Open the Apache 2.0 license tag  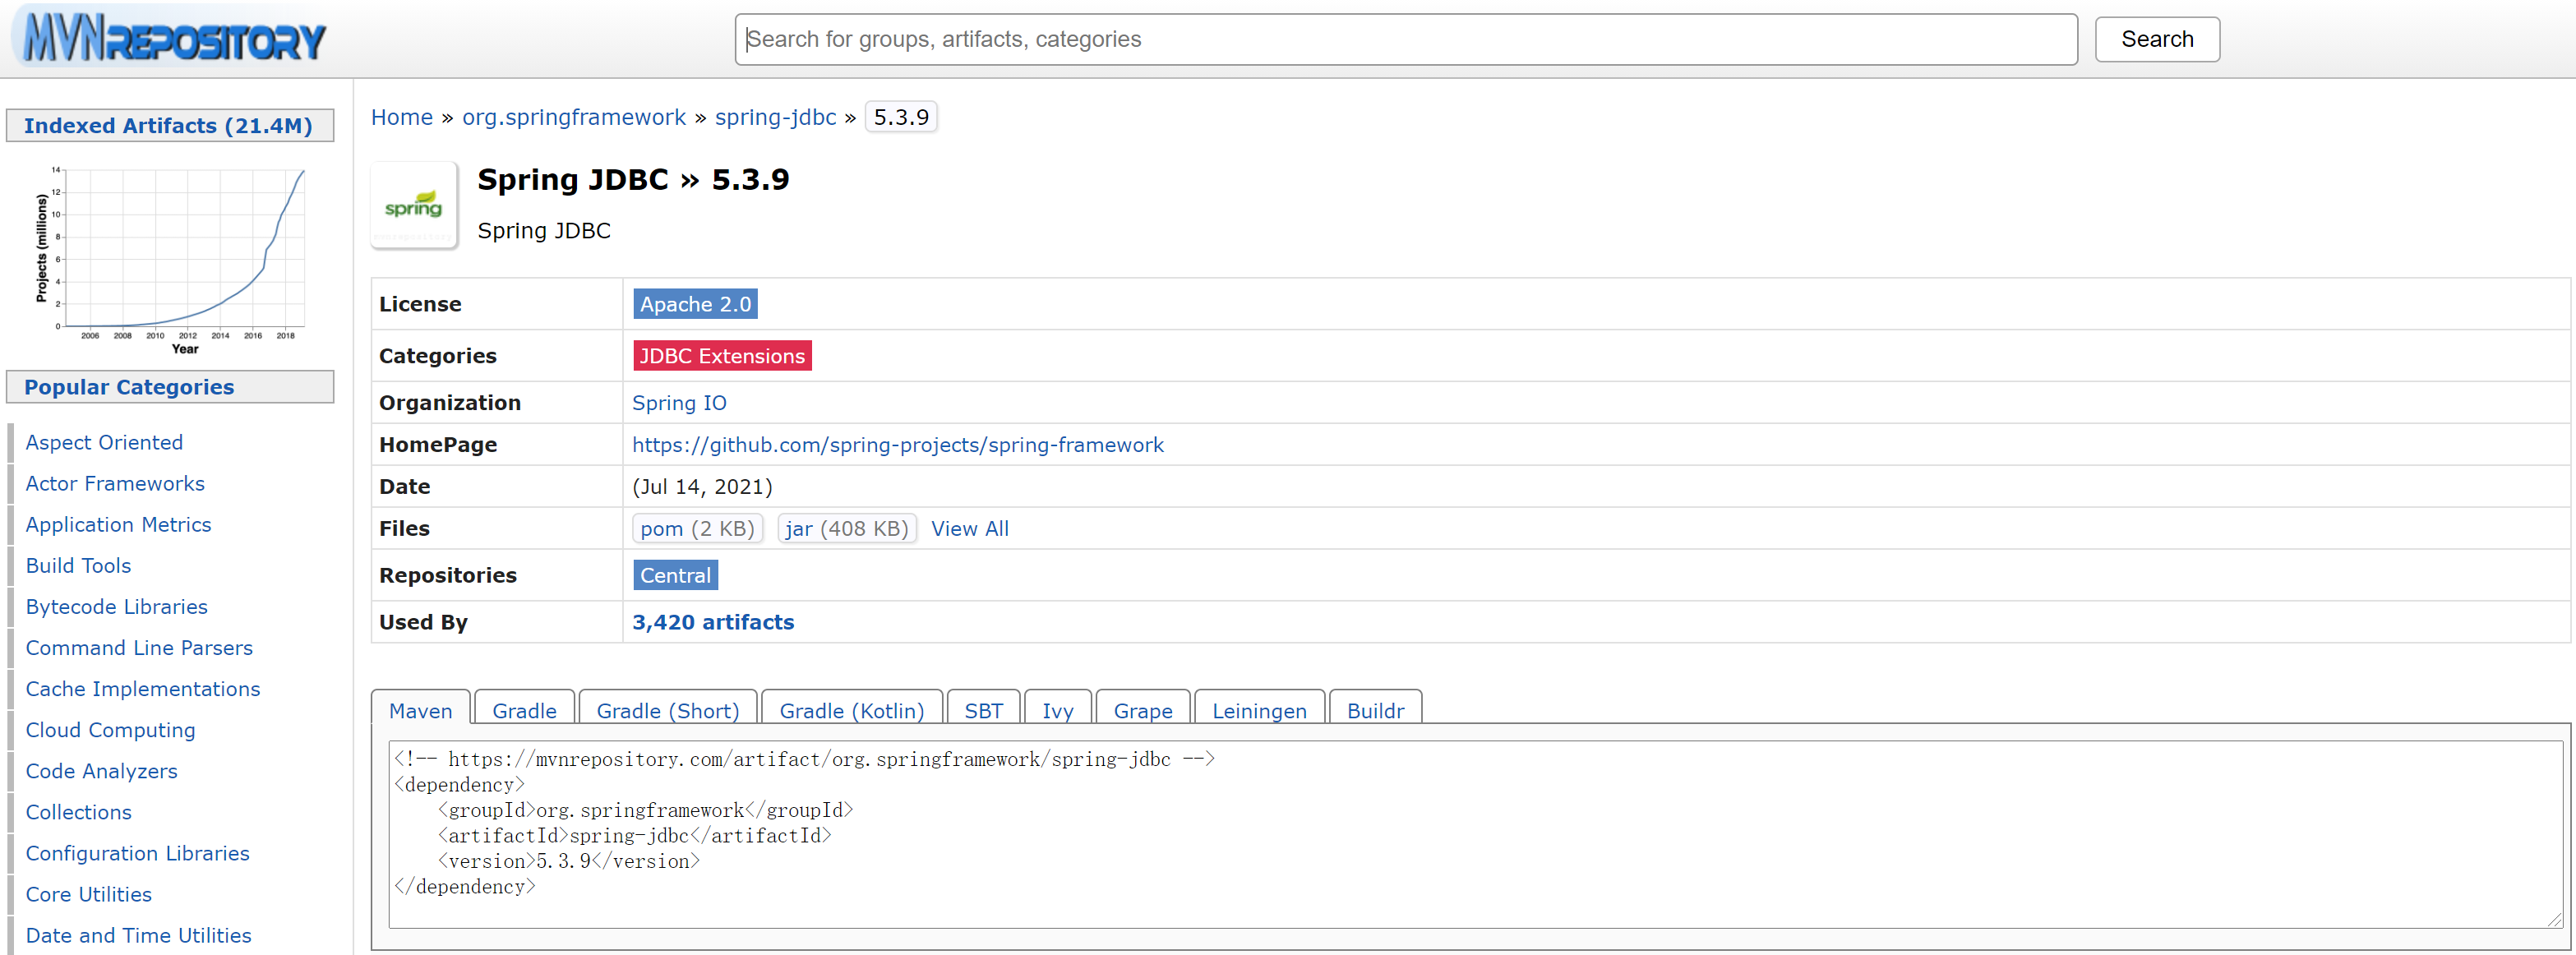coord(695,304)
